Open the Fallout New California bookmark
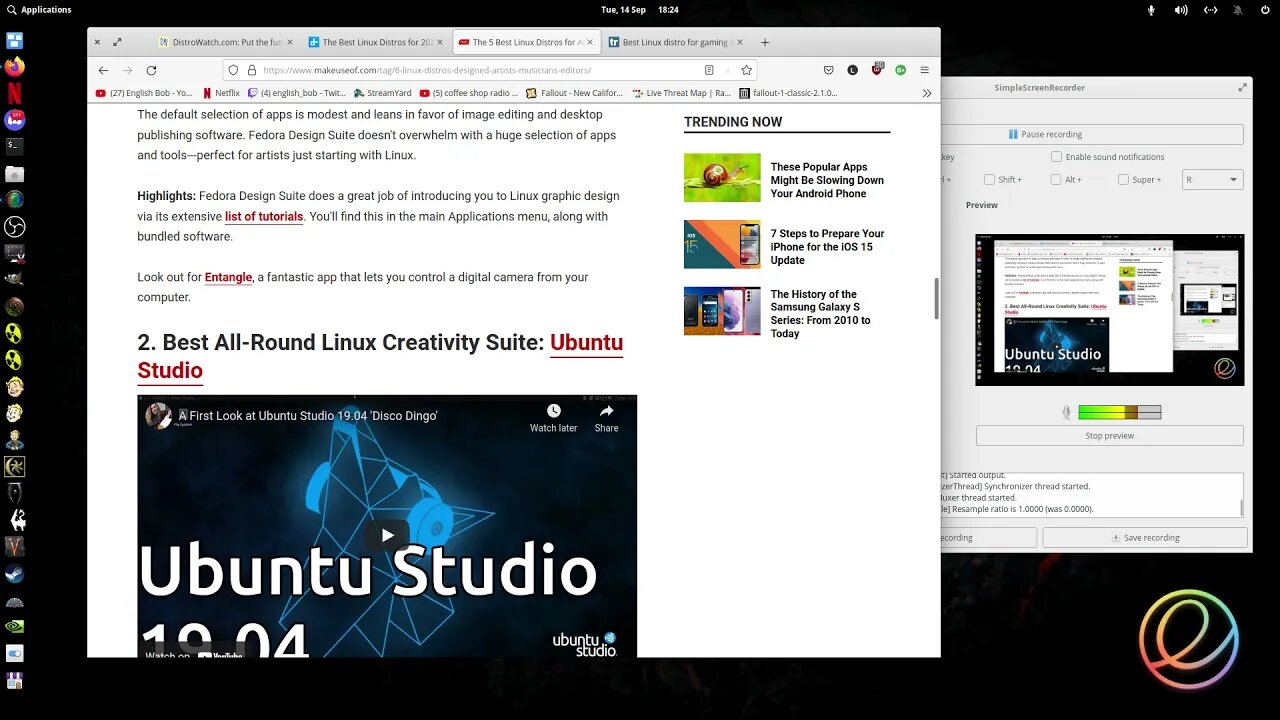The height and width of the screenshot is (720, 1280). pyautogui.click(x=575, y=93)
